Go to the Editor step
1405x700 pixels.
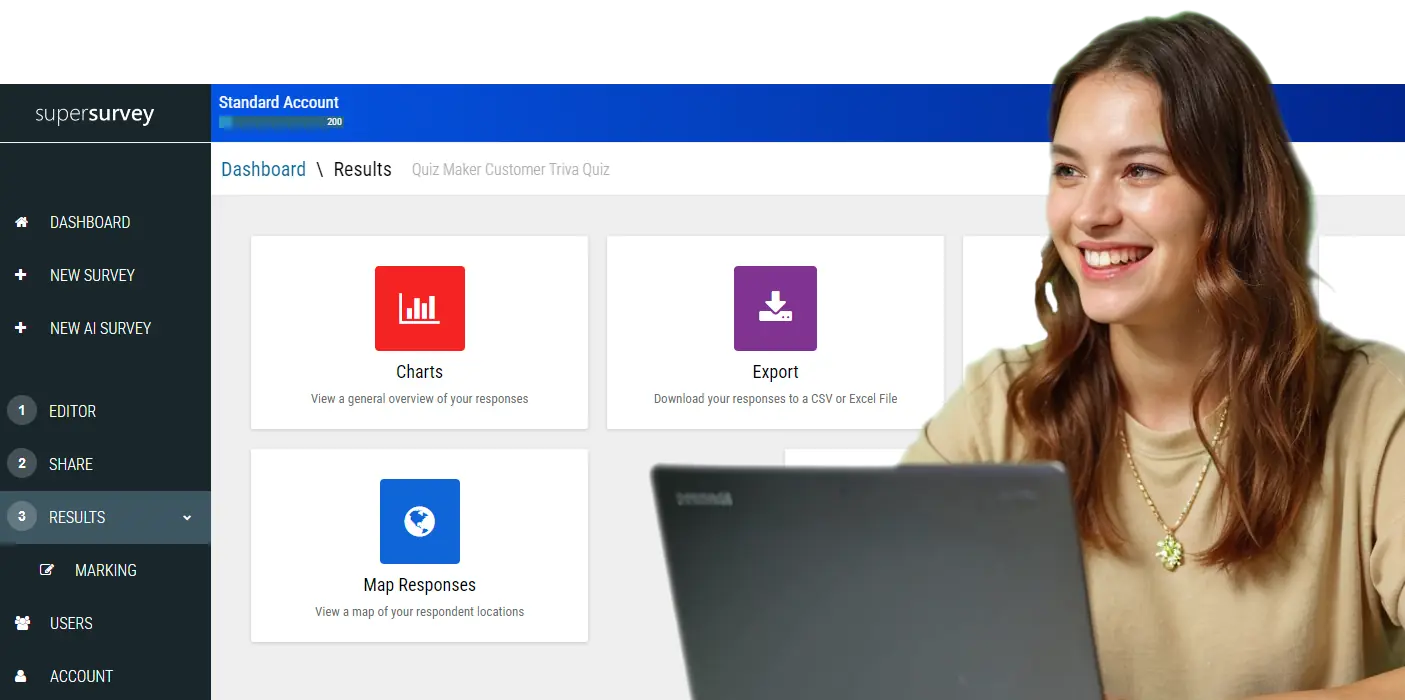coord(72,411)
